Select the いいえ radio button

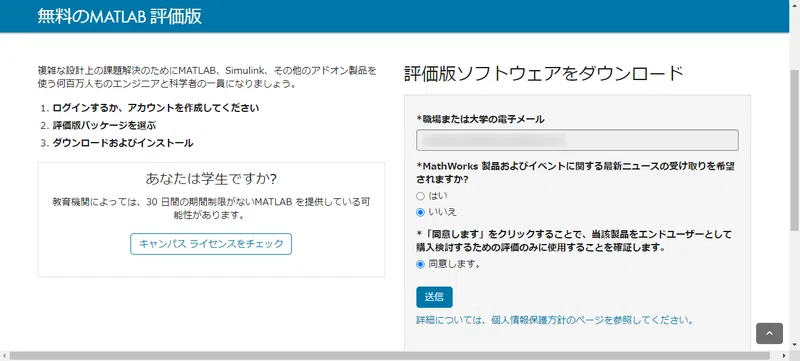click(420, 212)
